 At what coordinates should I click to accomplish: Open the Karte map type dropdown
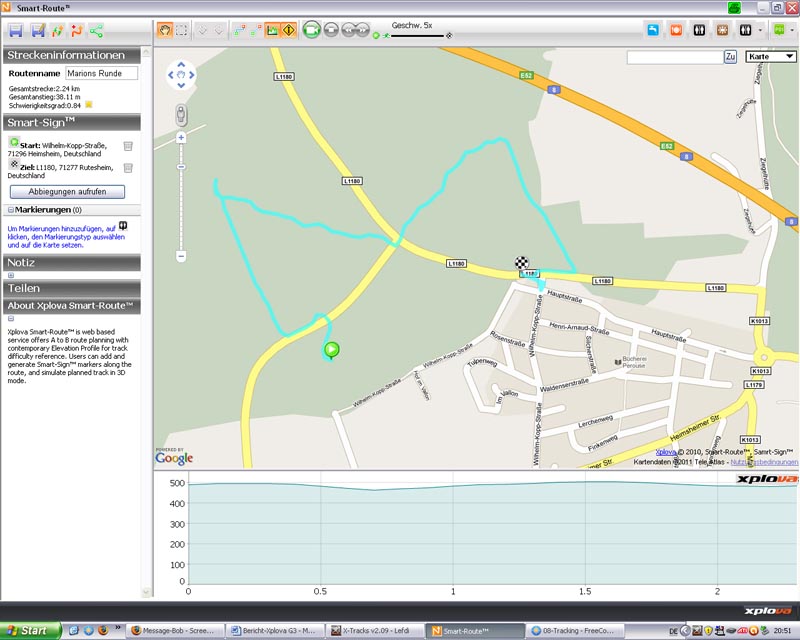(770, 56)
